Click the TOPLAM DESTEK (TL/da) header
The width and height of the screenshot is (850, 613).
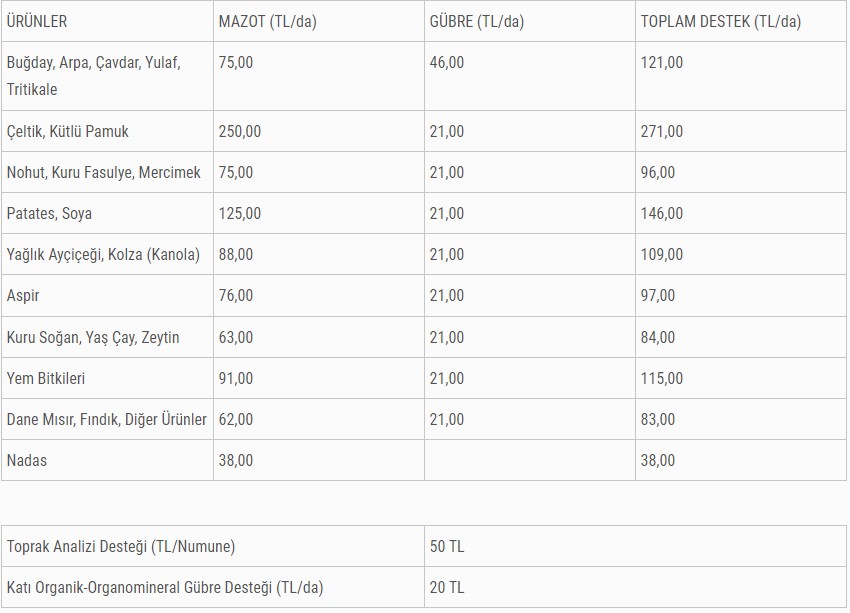click(x=720, y=21)
